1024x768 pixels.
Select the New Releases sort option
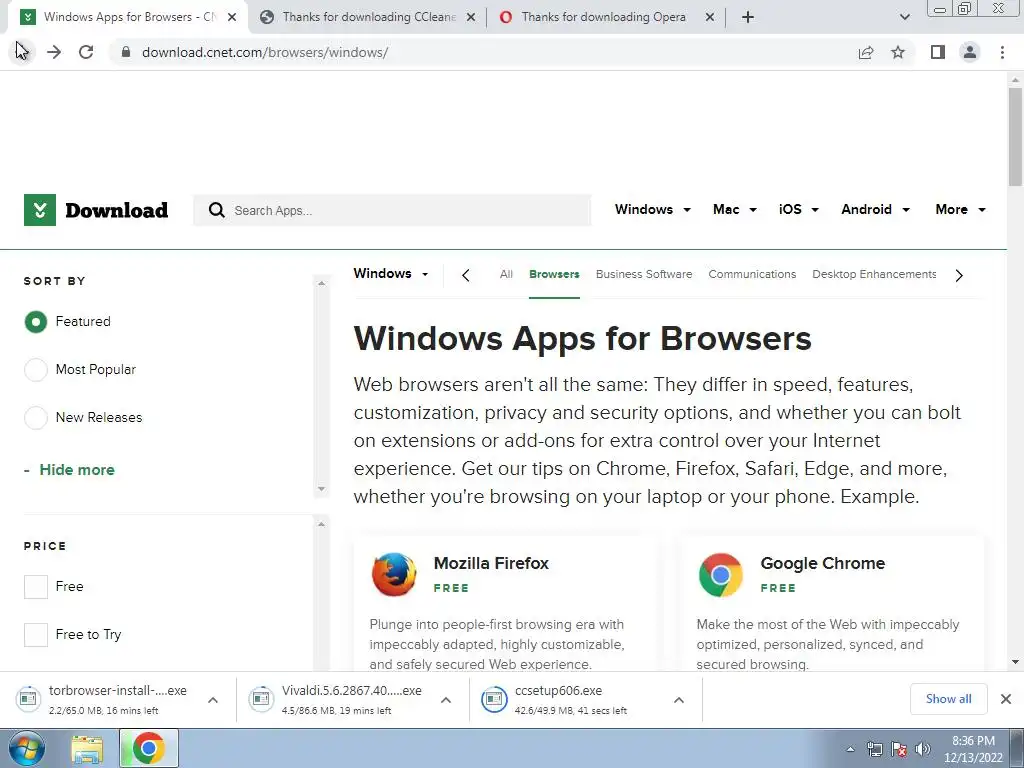point(36,417)
